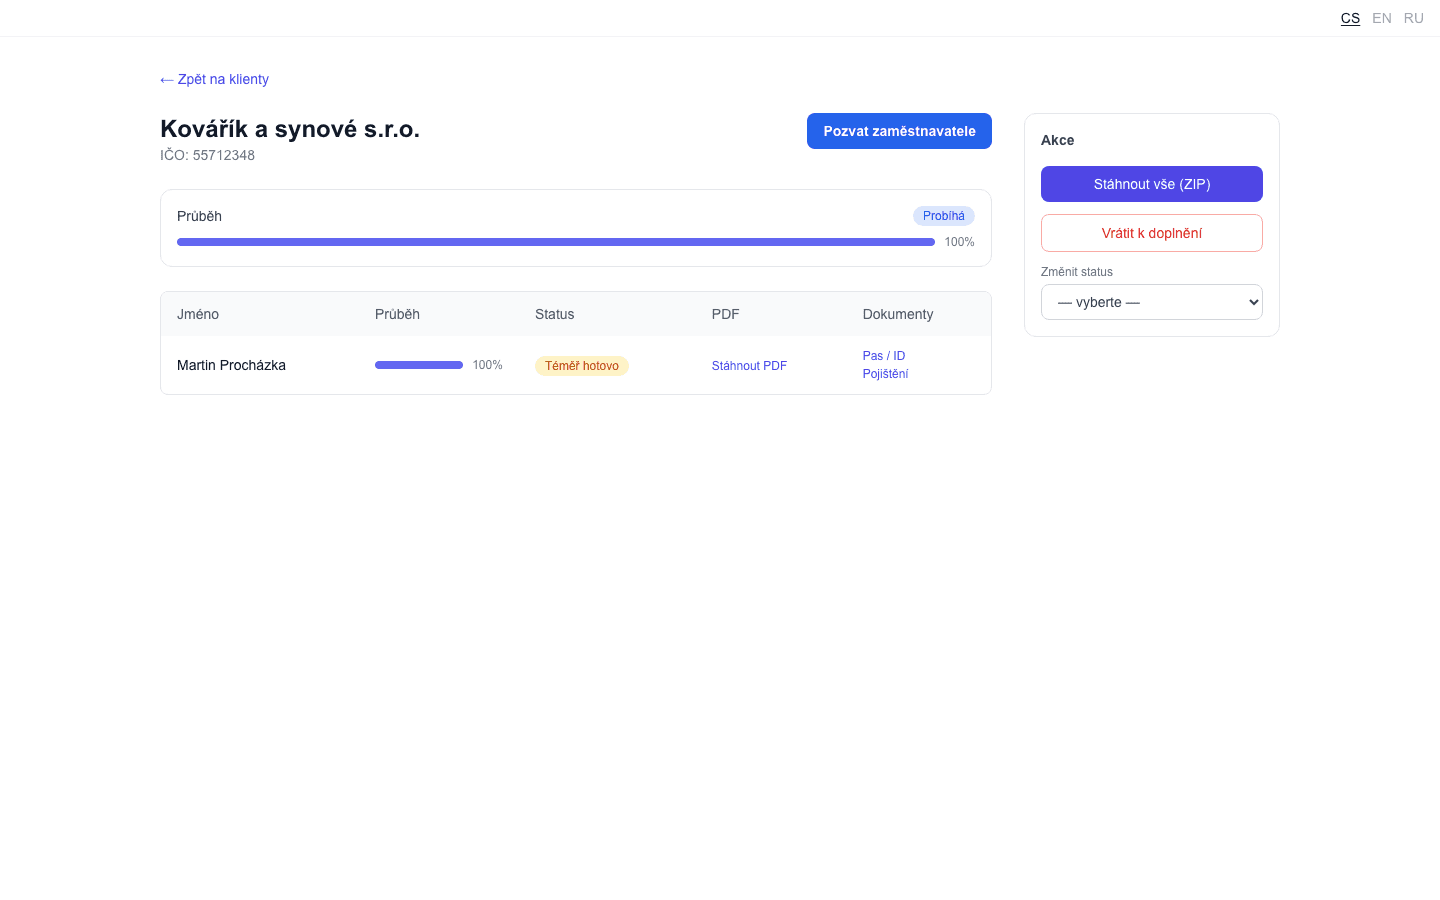The image size is (1440, 900).
Task: Click the 'Pozvat zaměstnavatele' button
Action: (x=899, y=131)
